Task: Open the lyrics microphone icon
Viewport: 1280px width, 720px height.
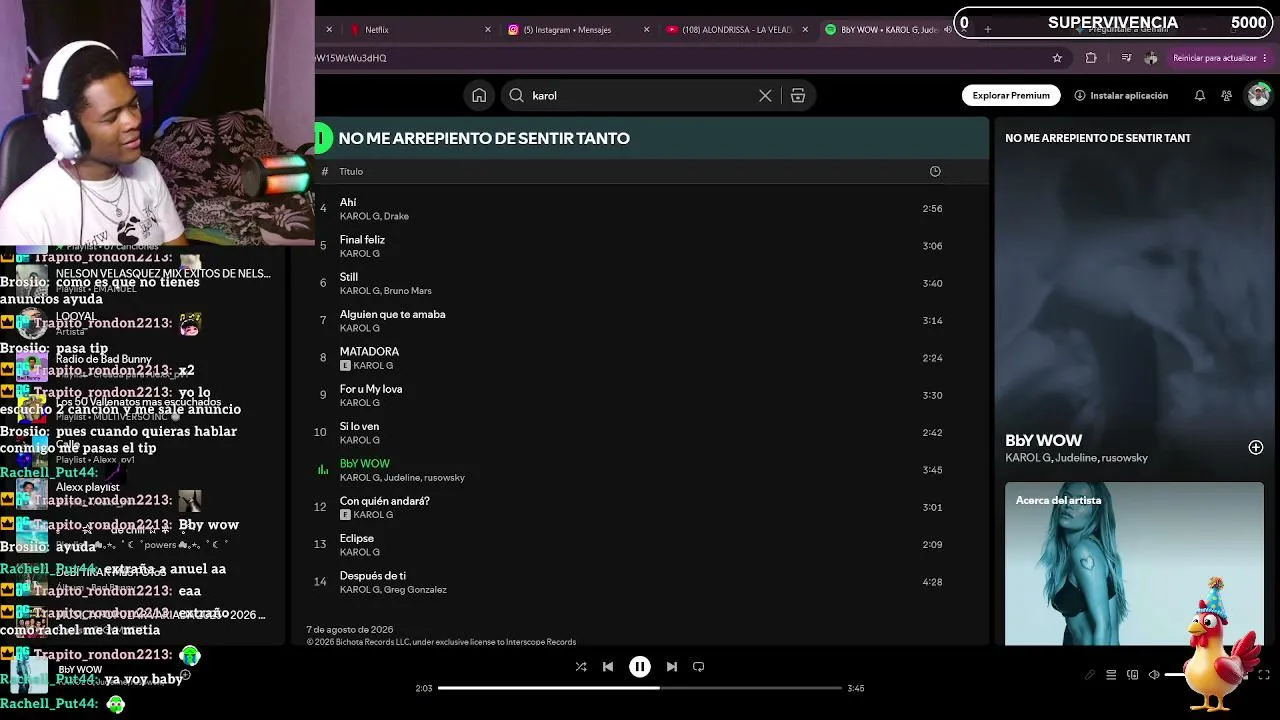Action: (1090, 675)
